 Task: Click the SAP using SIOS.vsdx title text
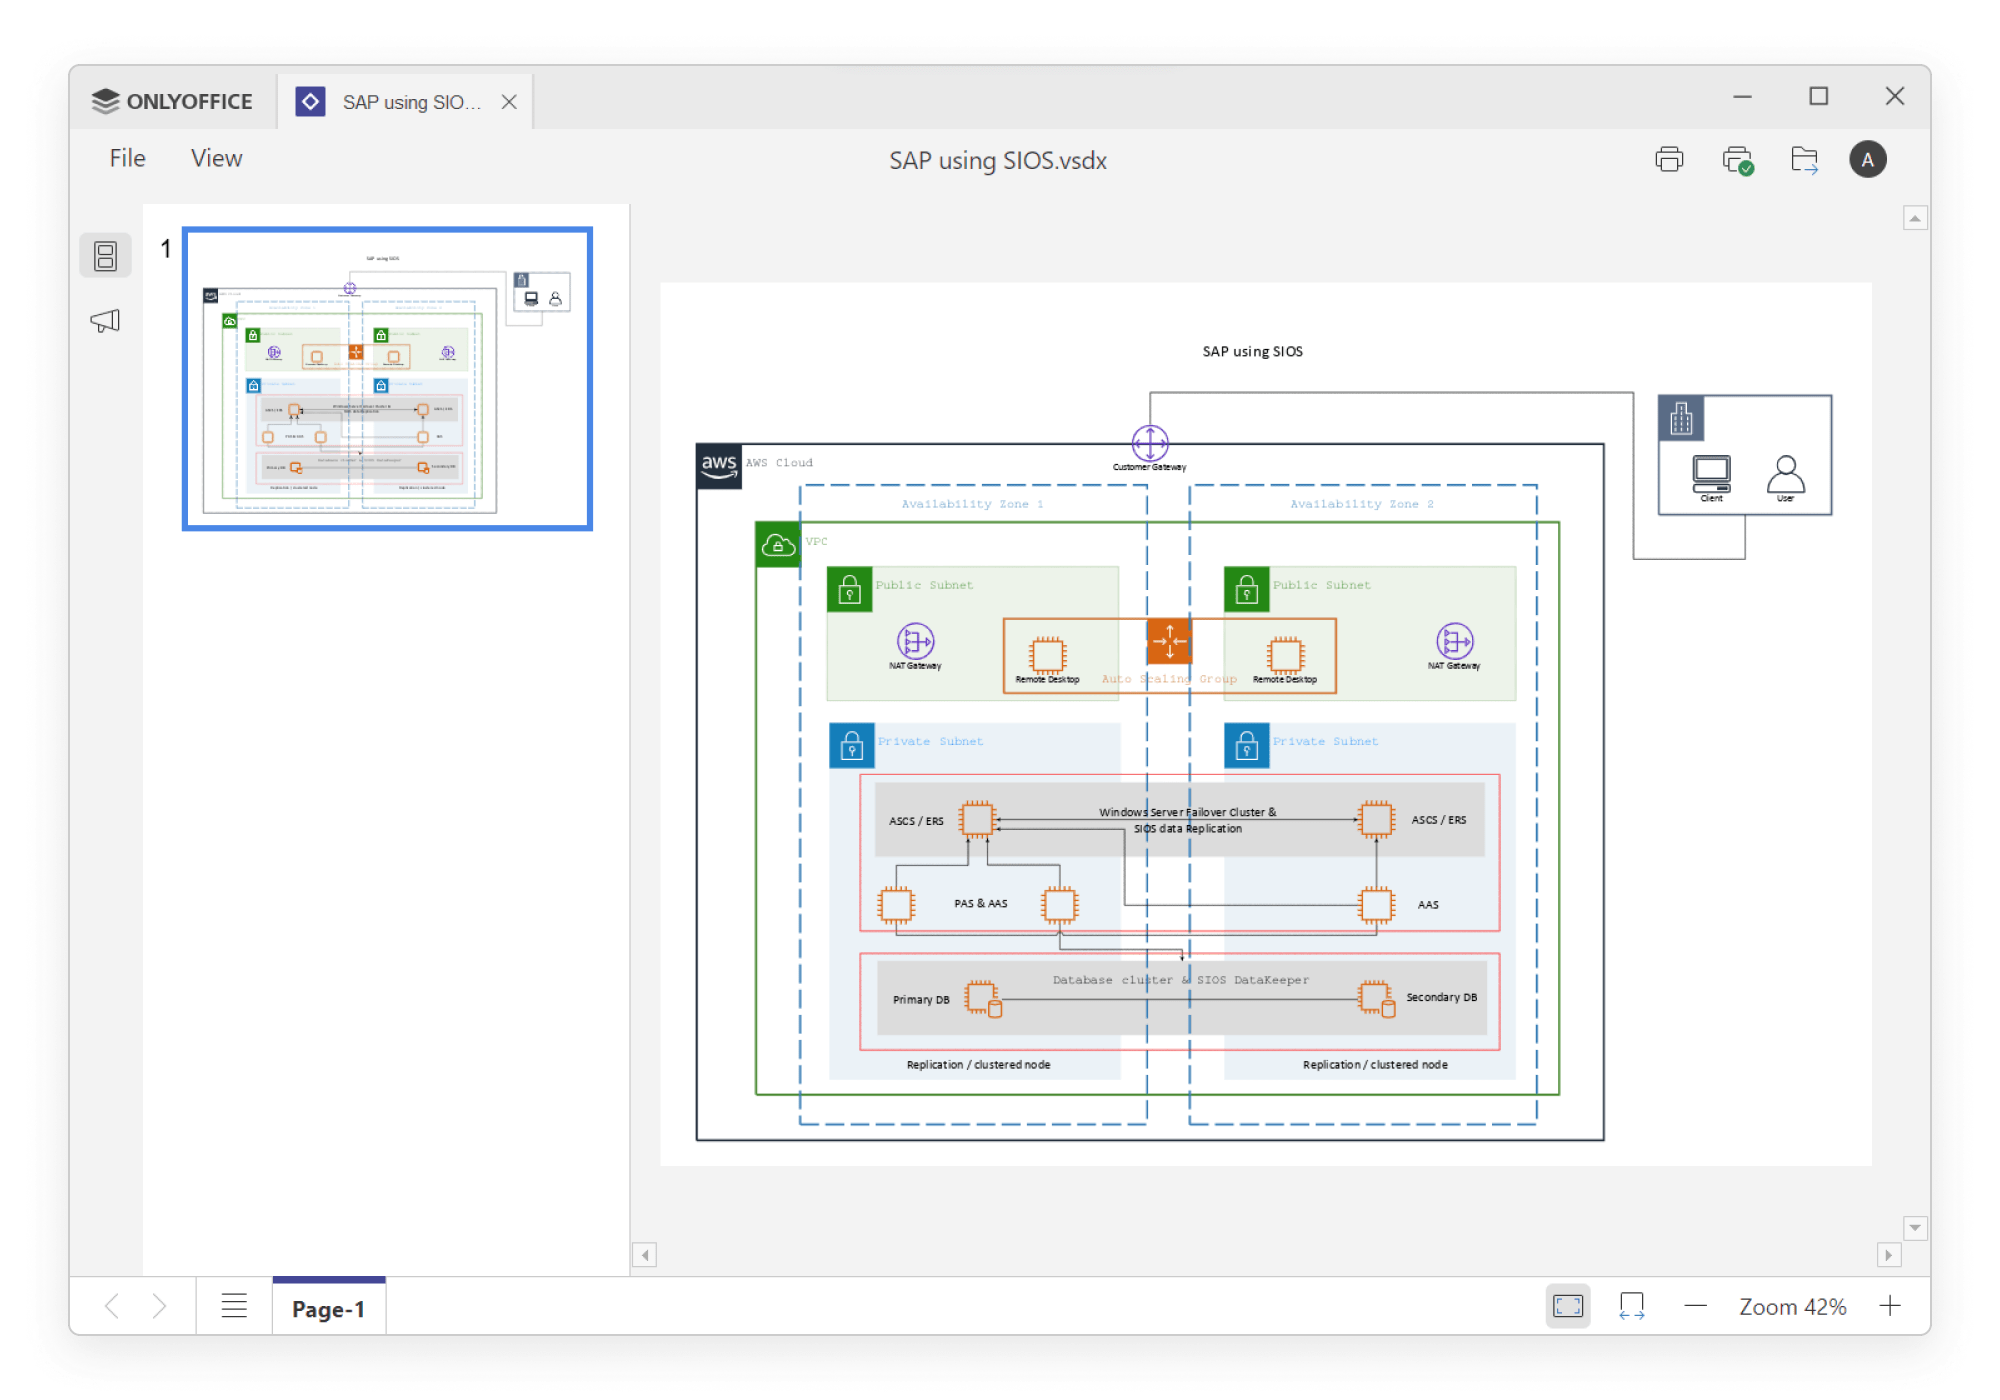(x=998, y=160)
